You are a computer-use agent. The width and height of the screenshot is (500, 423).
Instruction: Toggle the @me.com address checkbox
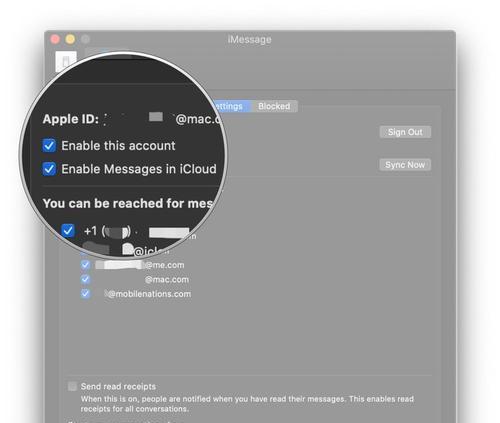tap(85, 265)
